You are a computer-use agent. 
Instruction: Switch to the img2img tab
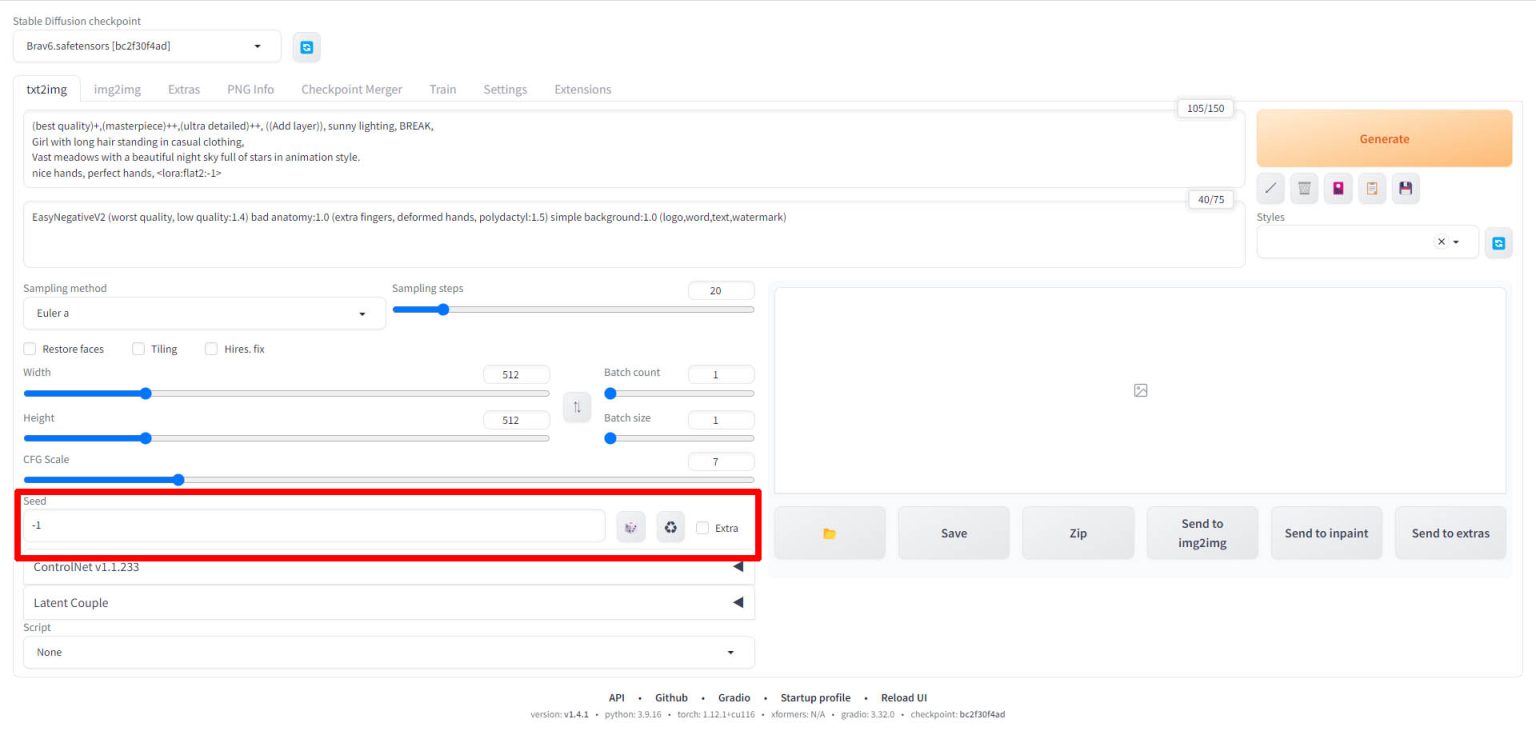pos(117,89)
